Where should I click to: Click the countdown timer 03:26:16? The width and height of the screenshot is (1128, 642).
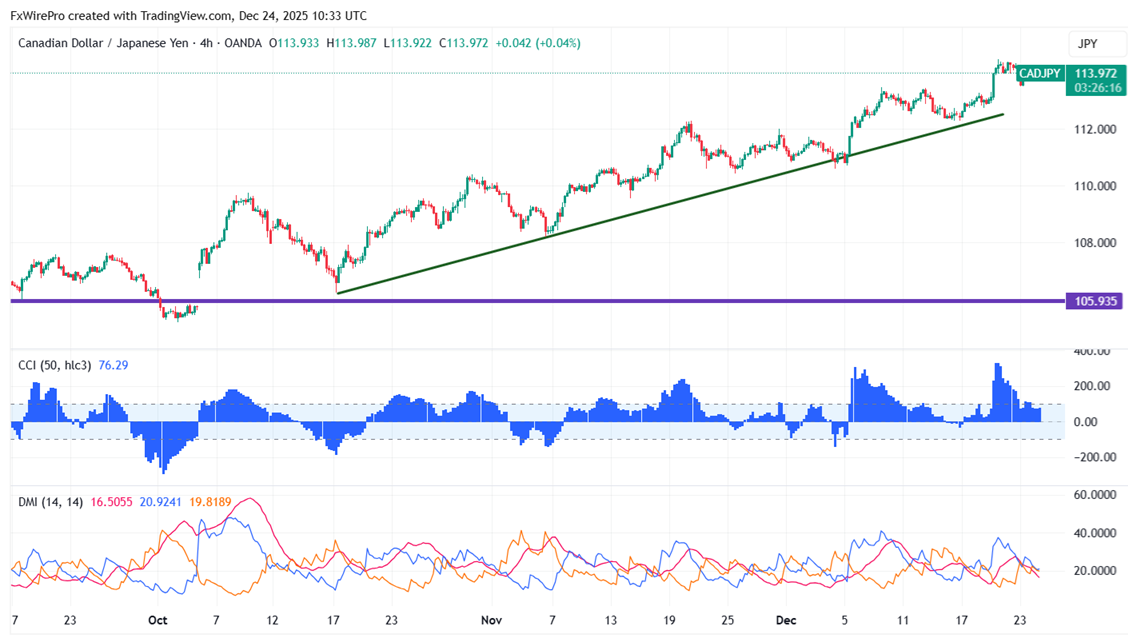[1097, 88]
